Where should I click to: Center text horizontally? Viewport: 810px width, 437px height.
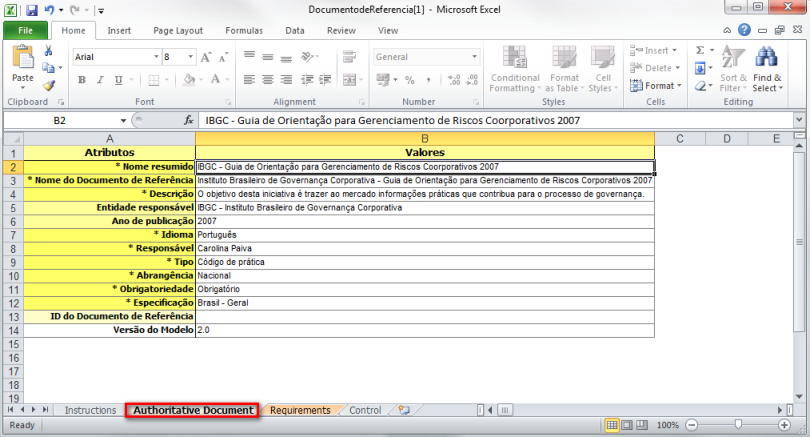pos(268,80)
